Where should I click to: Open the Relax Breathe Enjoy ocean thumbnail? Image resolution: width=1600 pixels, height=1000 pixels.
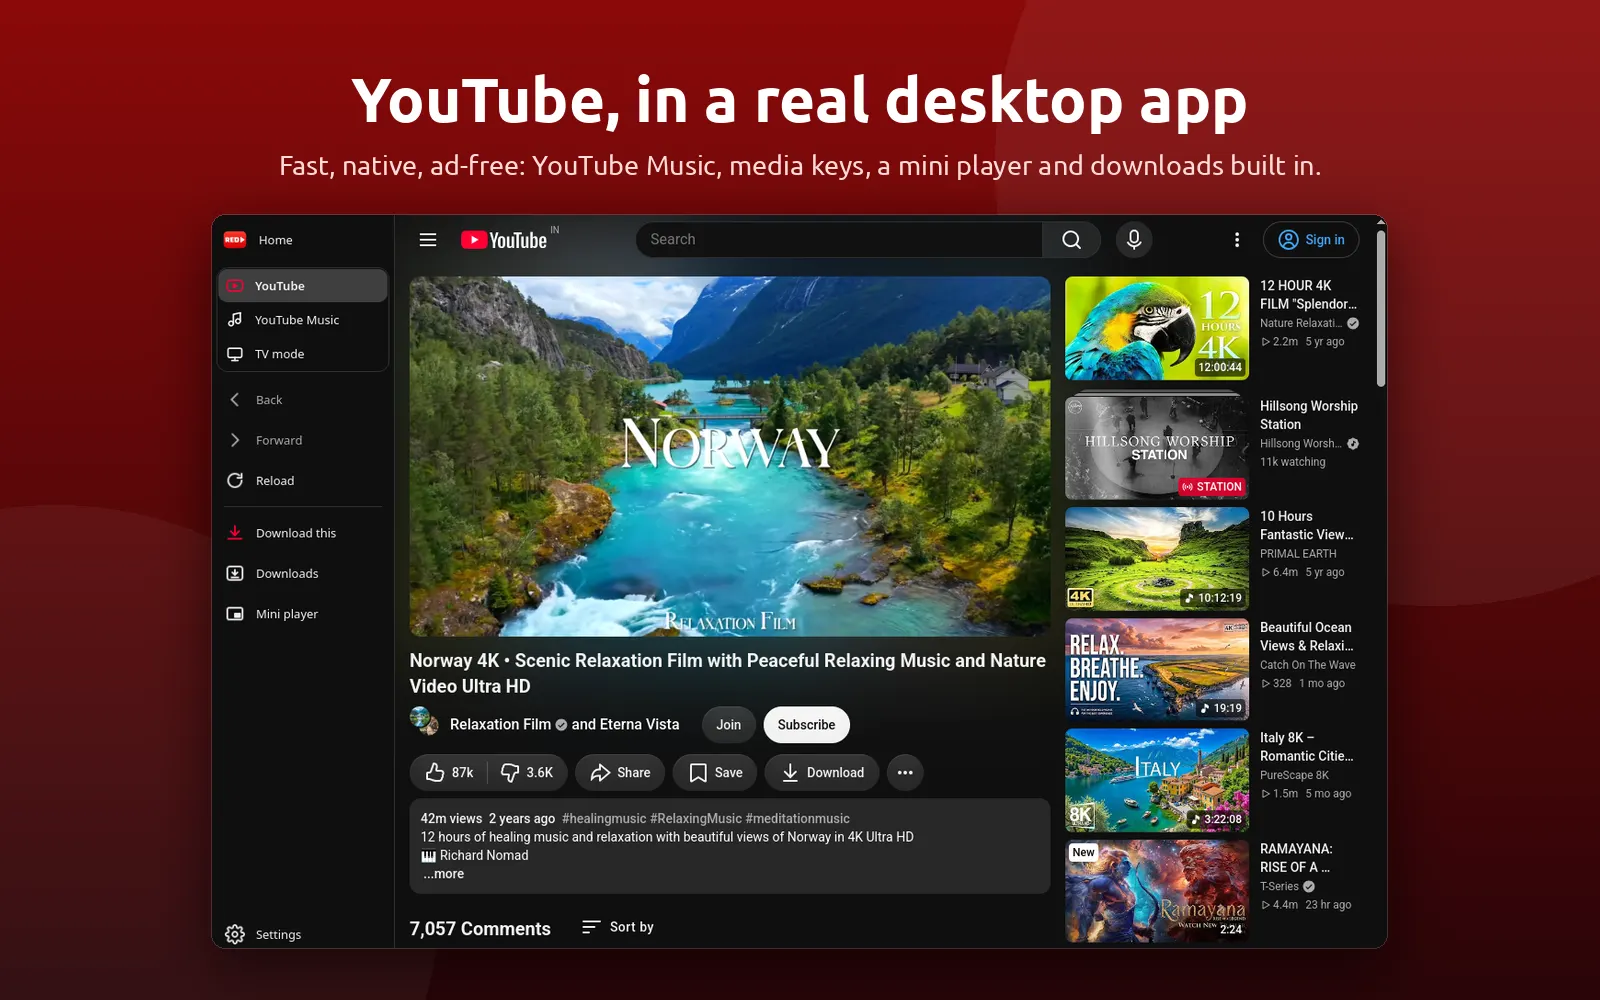coord(1157,670)
